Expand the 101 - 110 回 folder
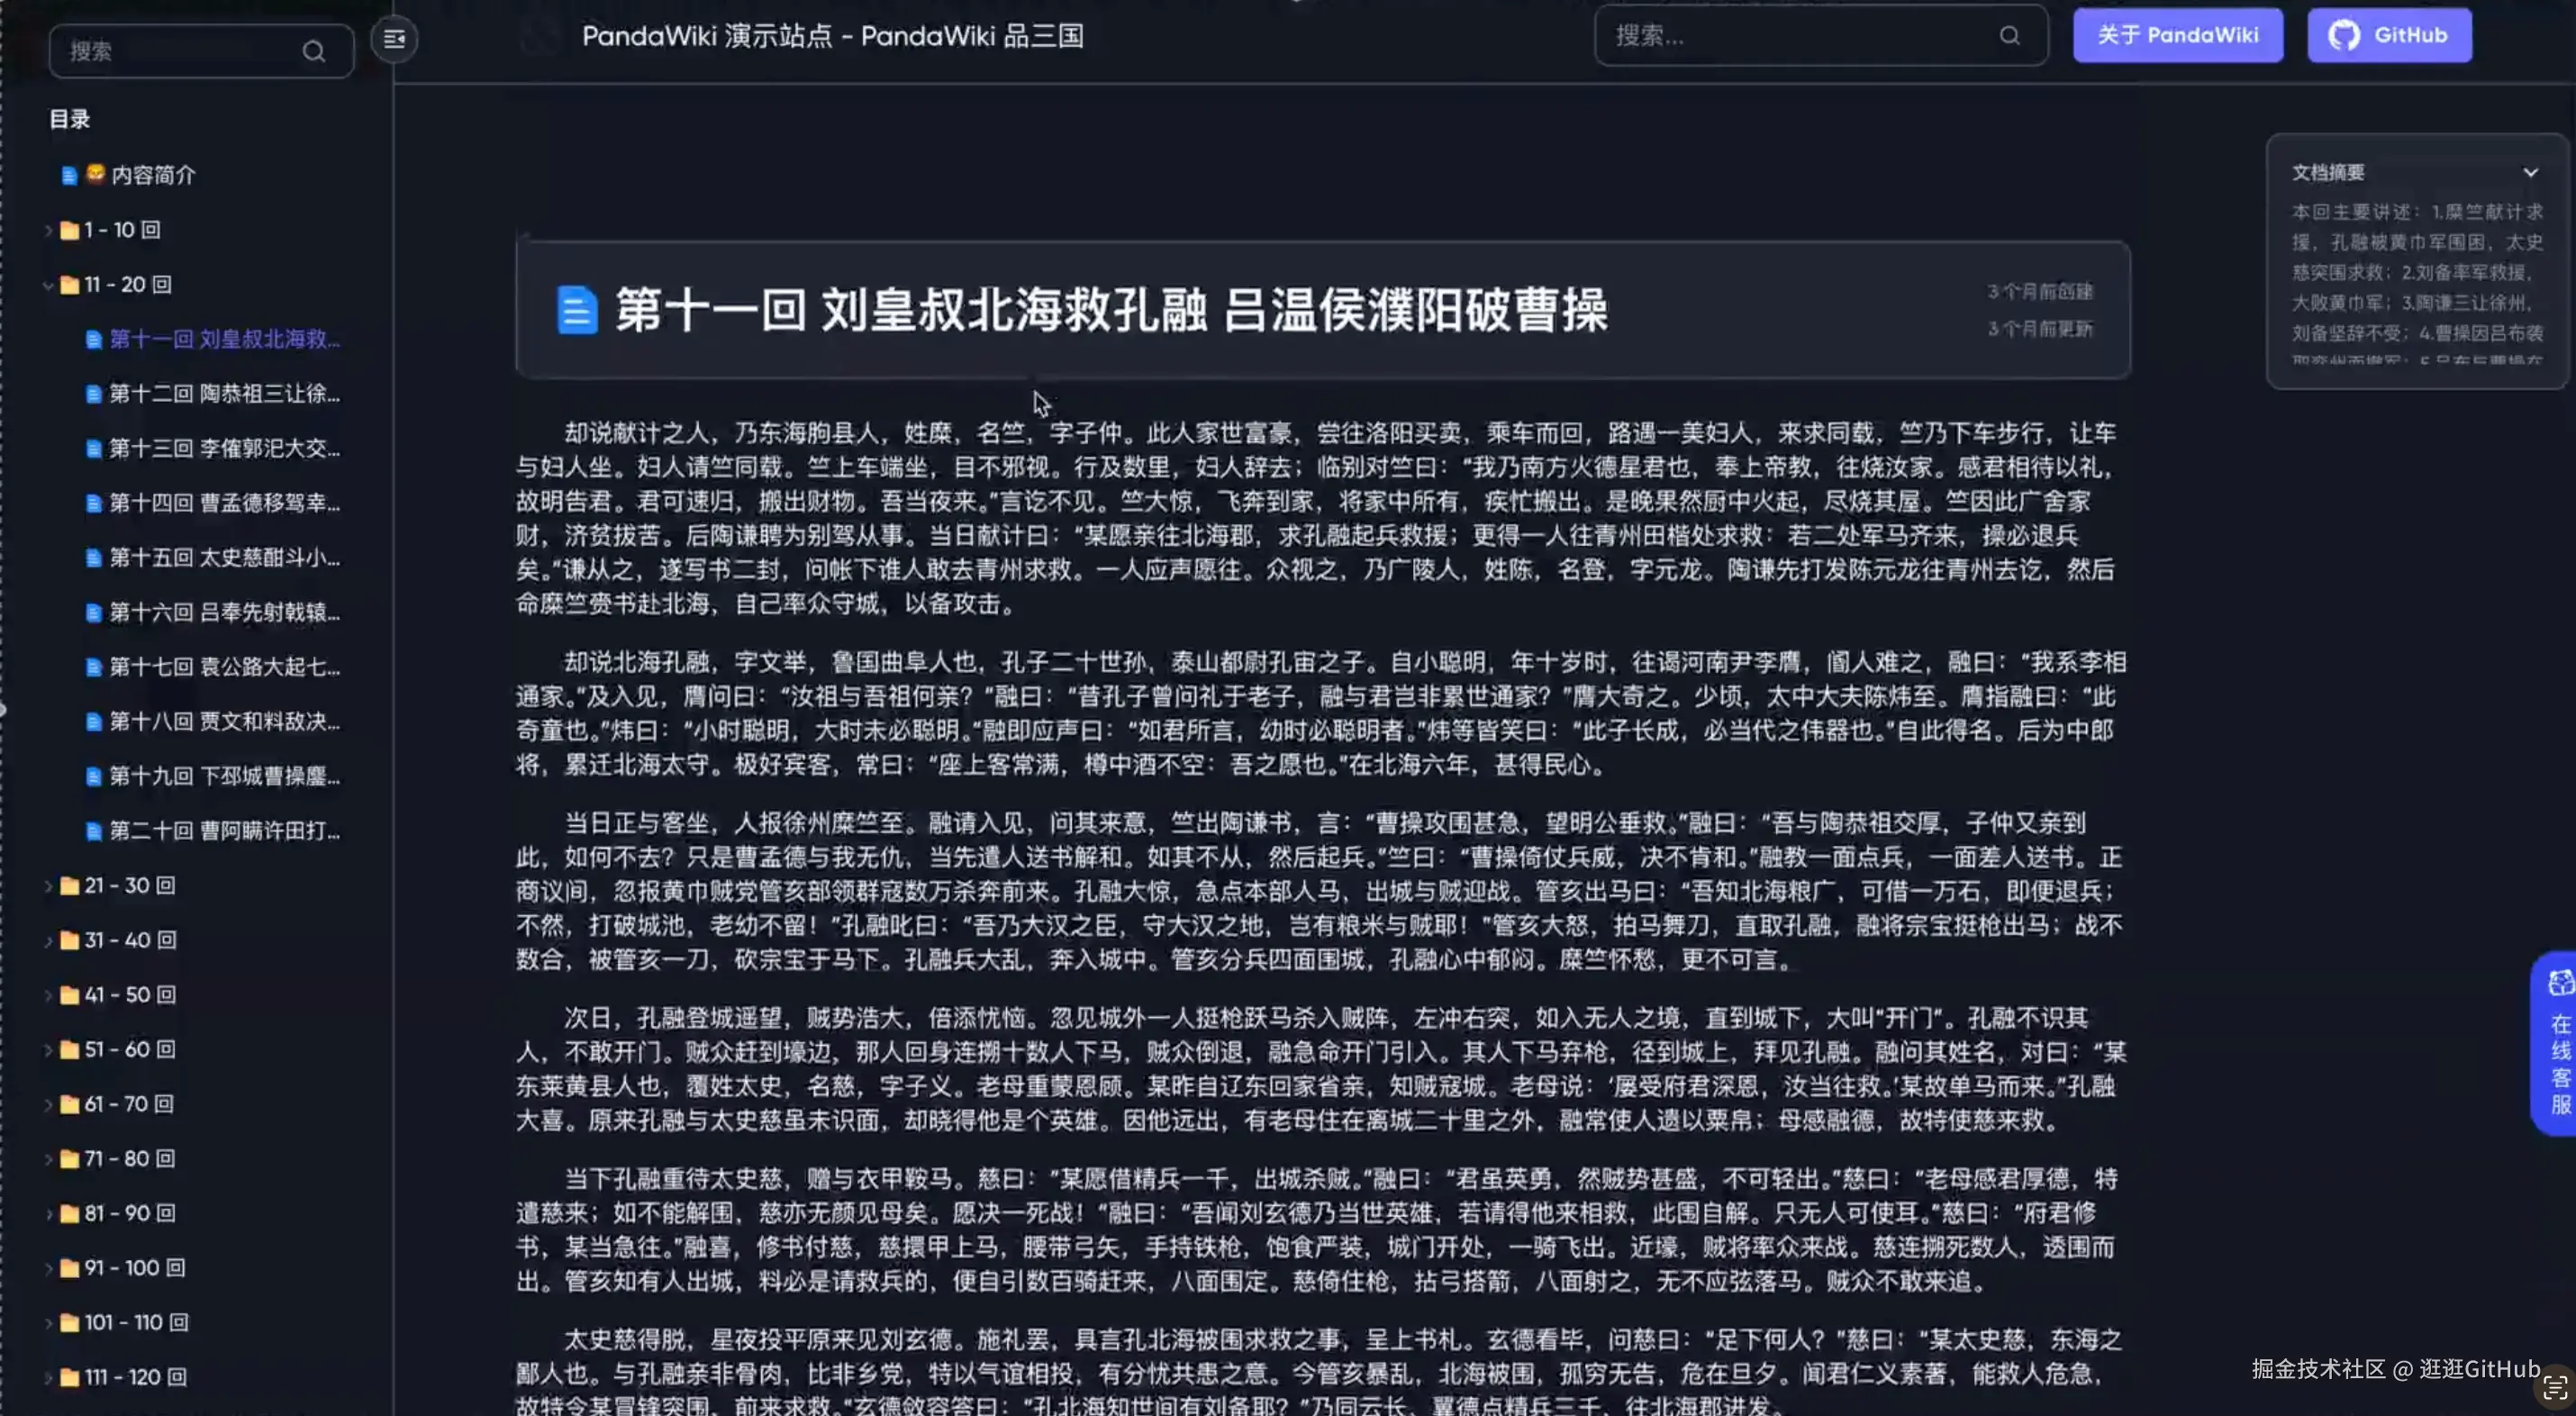The width and height of the screenshot is (2576, 1416). click(47, 1322)
